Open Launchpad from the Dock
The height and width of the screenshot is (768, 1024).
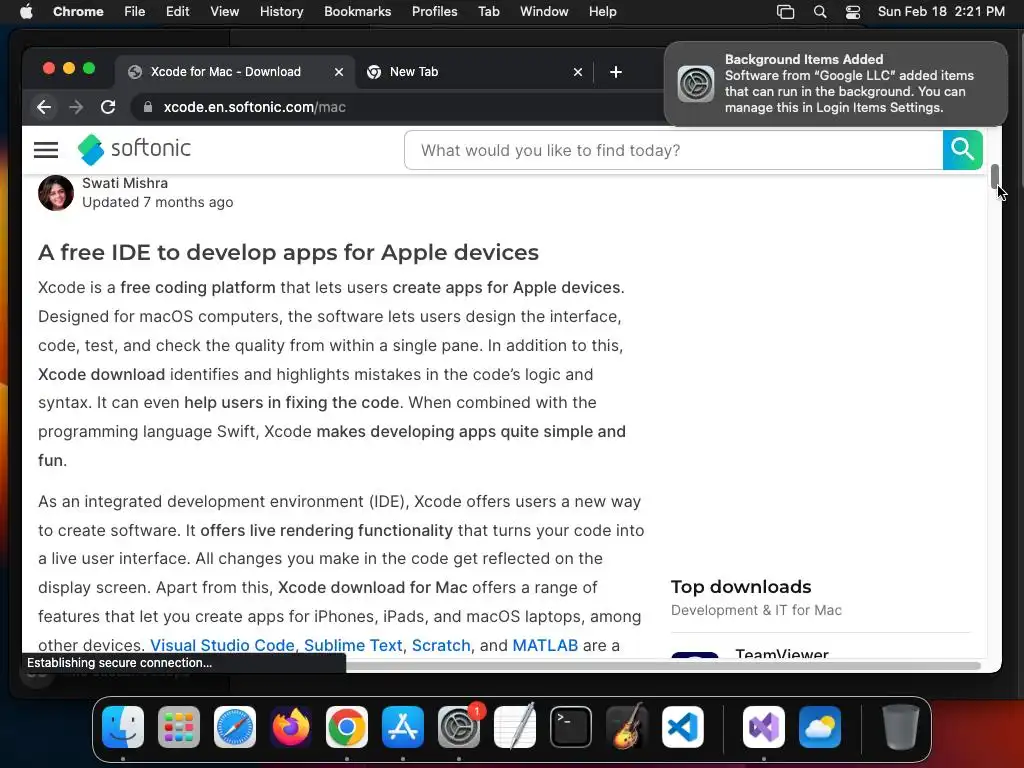(179, 727)
